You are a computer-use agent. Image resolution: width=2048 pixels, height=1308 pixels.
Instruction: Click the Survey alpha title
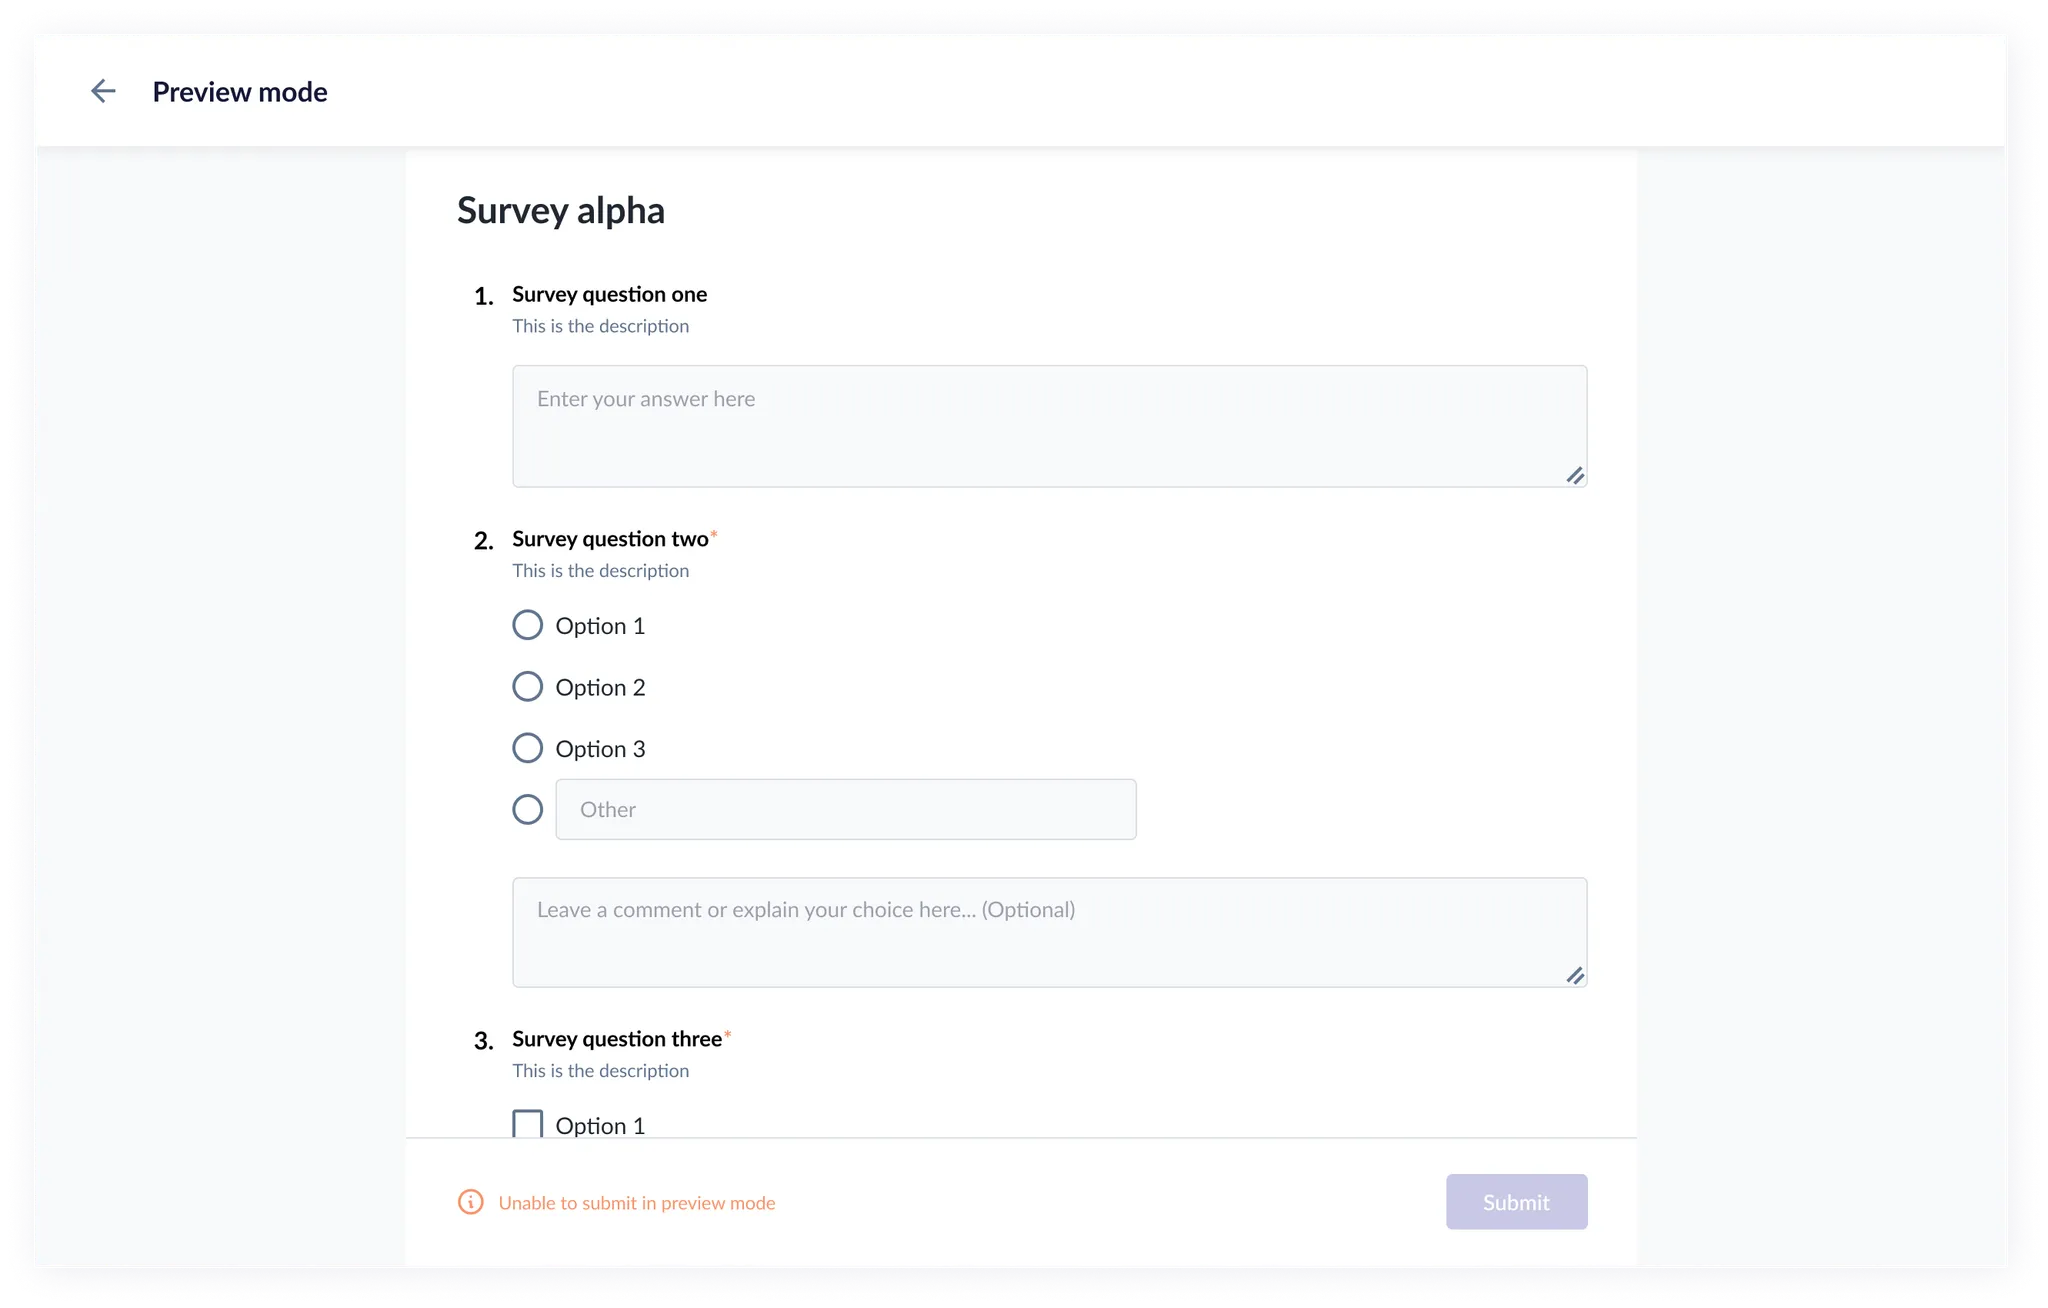(x=561, y=211)
